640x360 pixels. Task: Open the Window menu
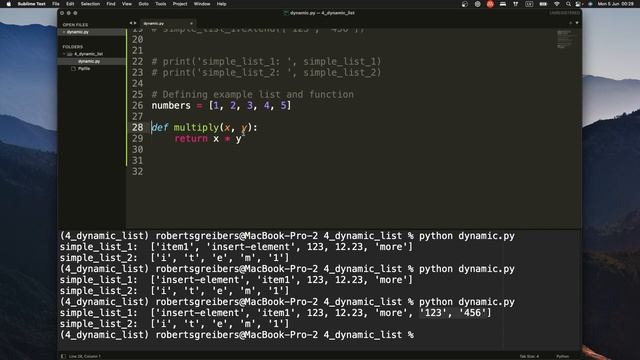click(202, 4)
